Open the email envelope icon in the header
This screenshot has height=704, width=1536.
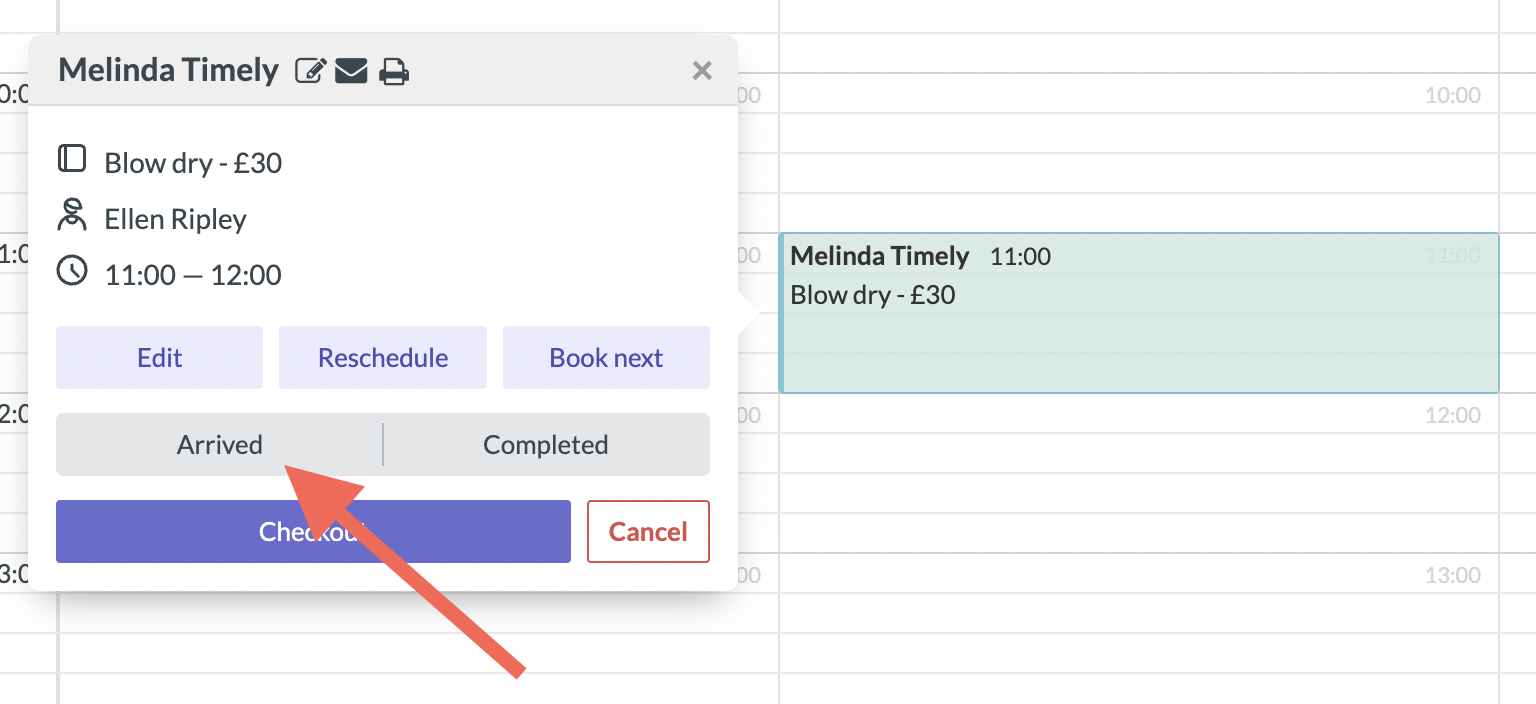tap(352, 70)
